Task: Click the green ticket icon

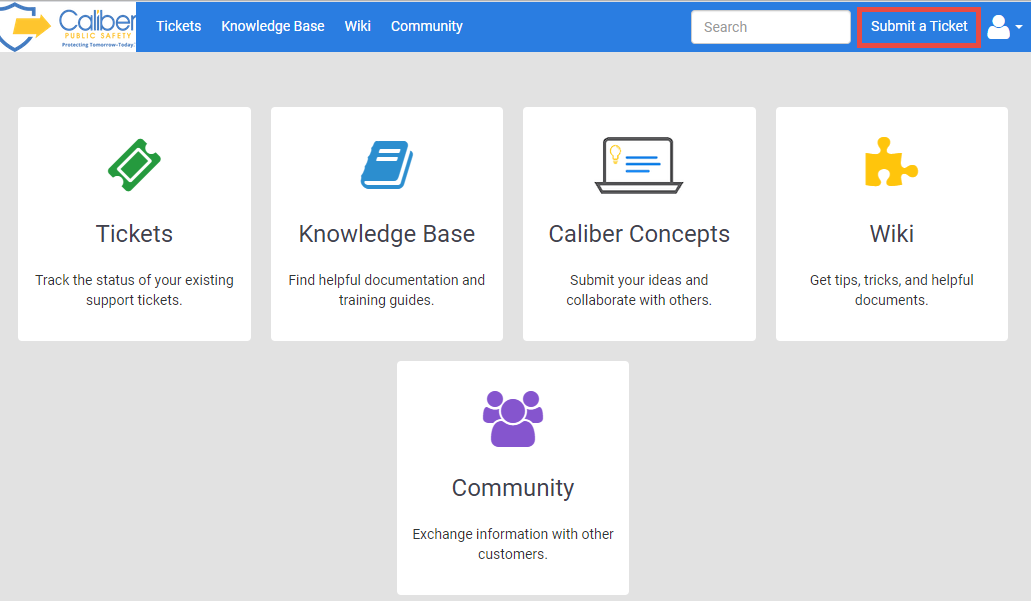Action: point(135,165)
